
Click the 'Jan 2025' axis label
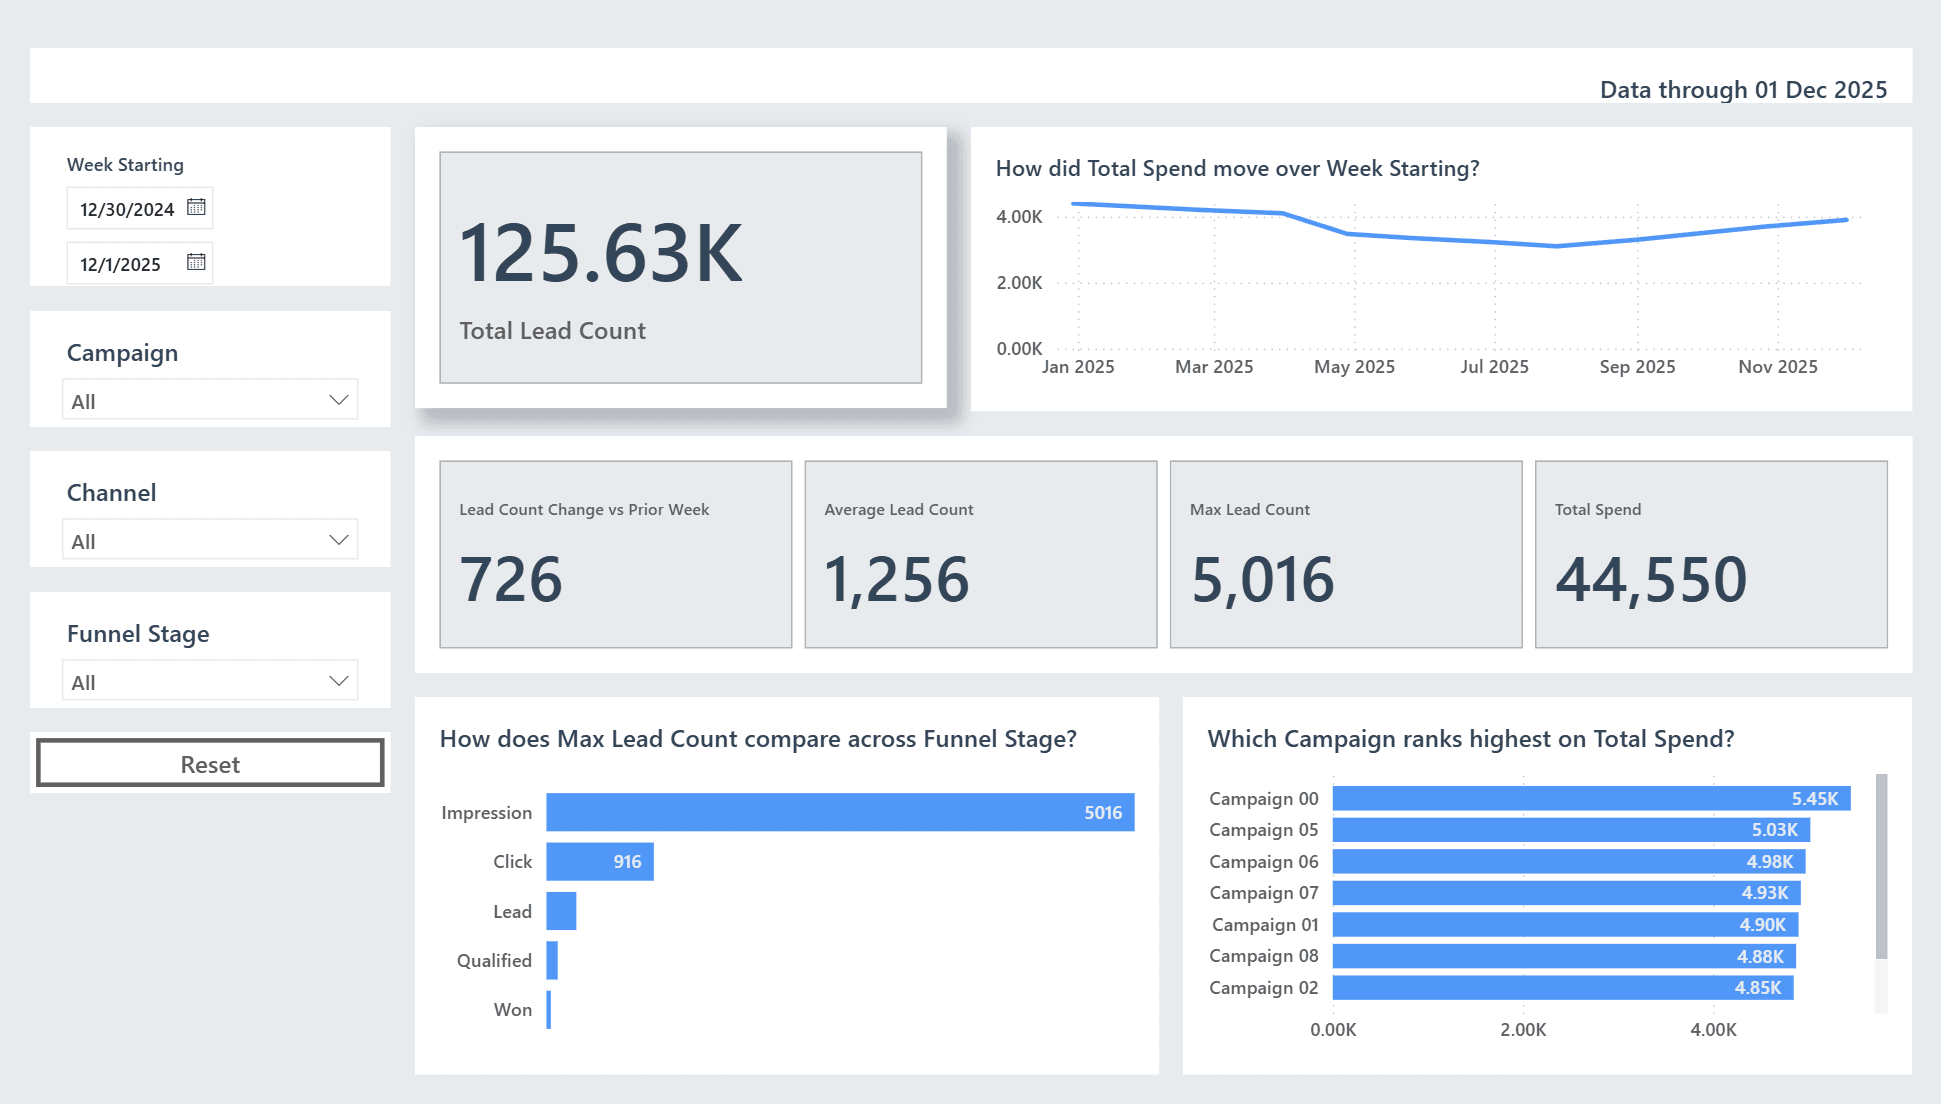[x=1078, y=366]
